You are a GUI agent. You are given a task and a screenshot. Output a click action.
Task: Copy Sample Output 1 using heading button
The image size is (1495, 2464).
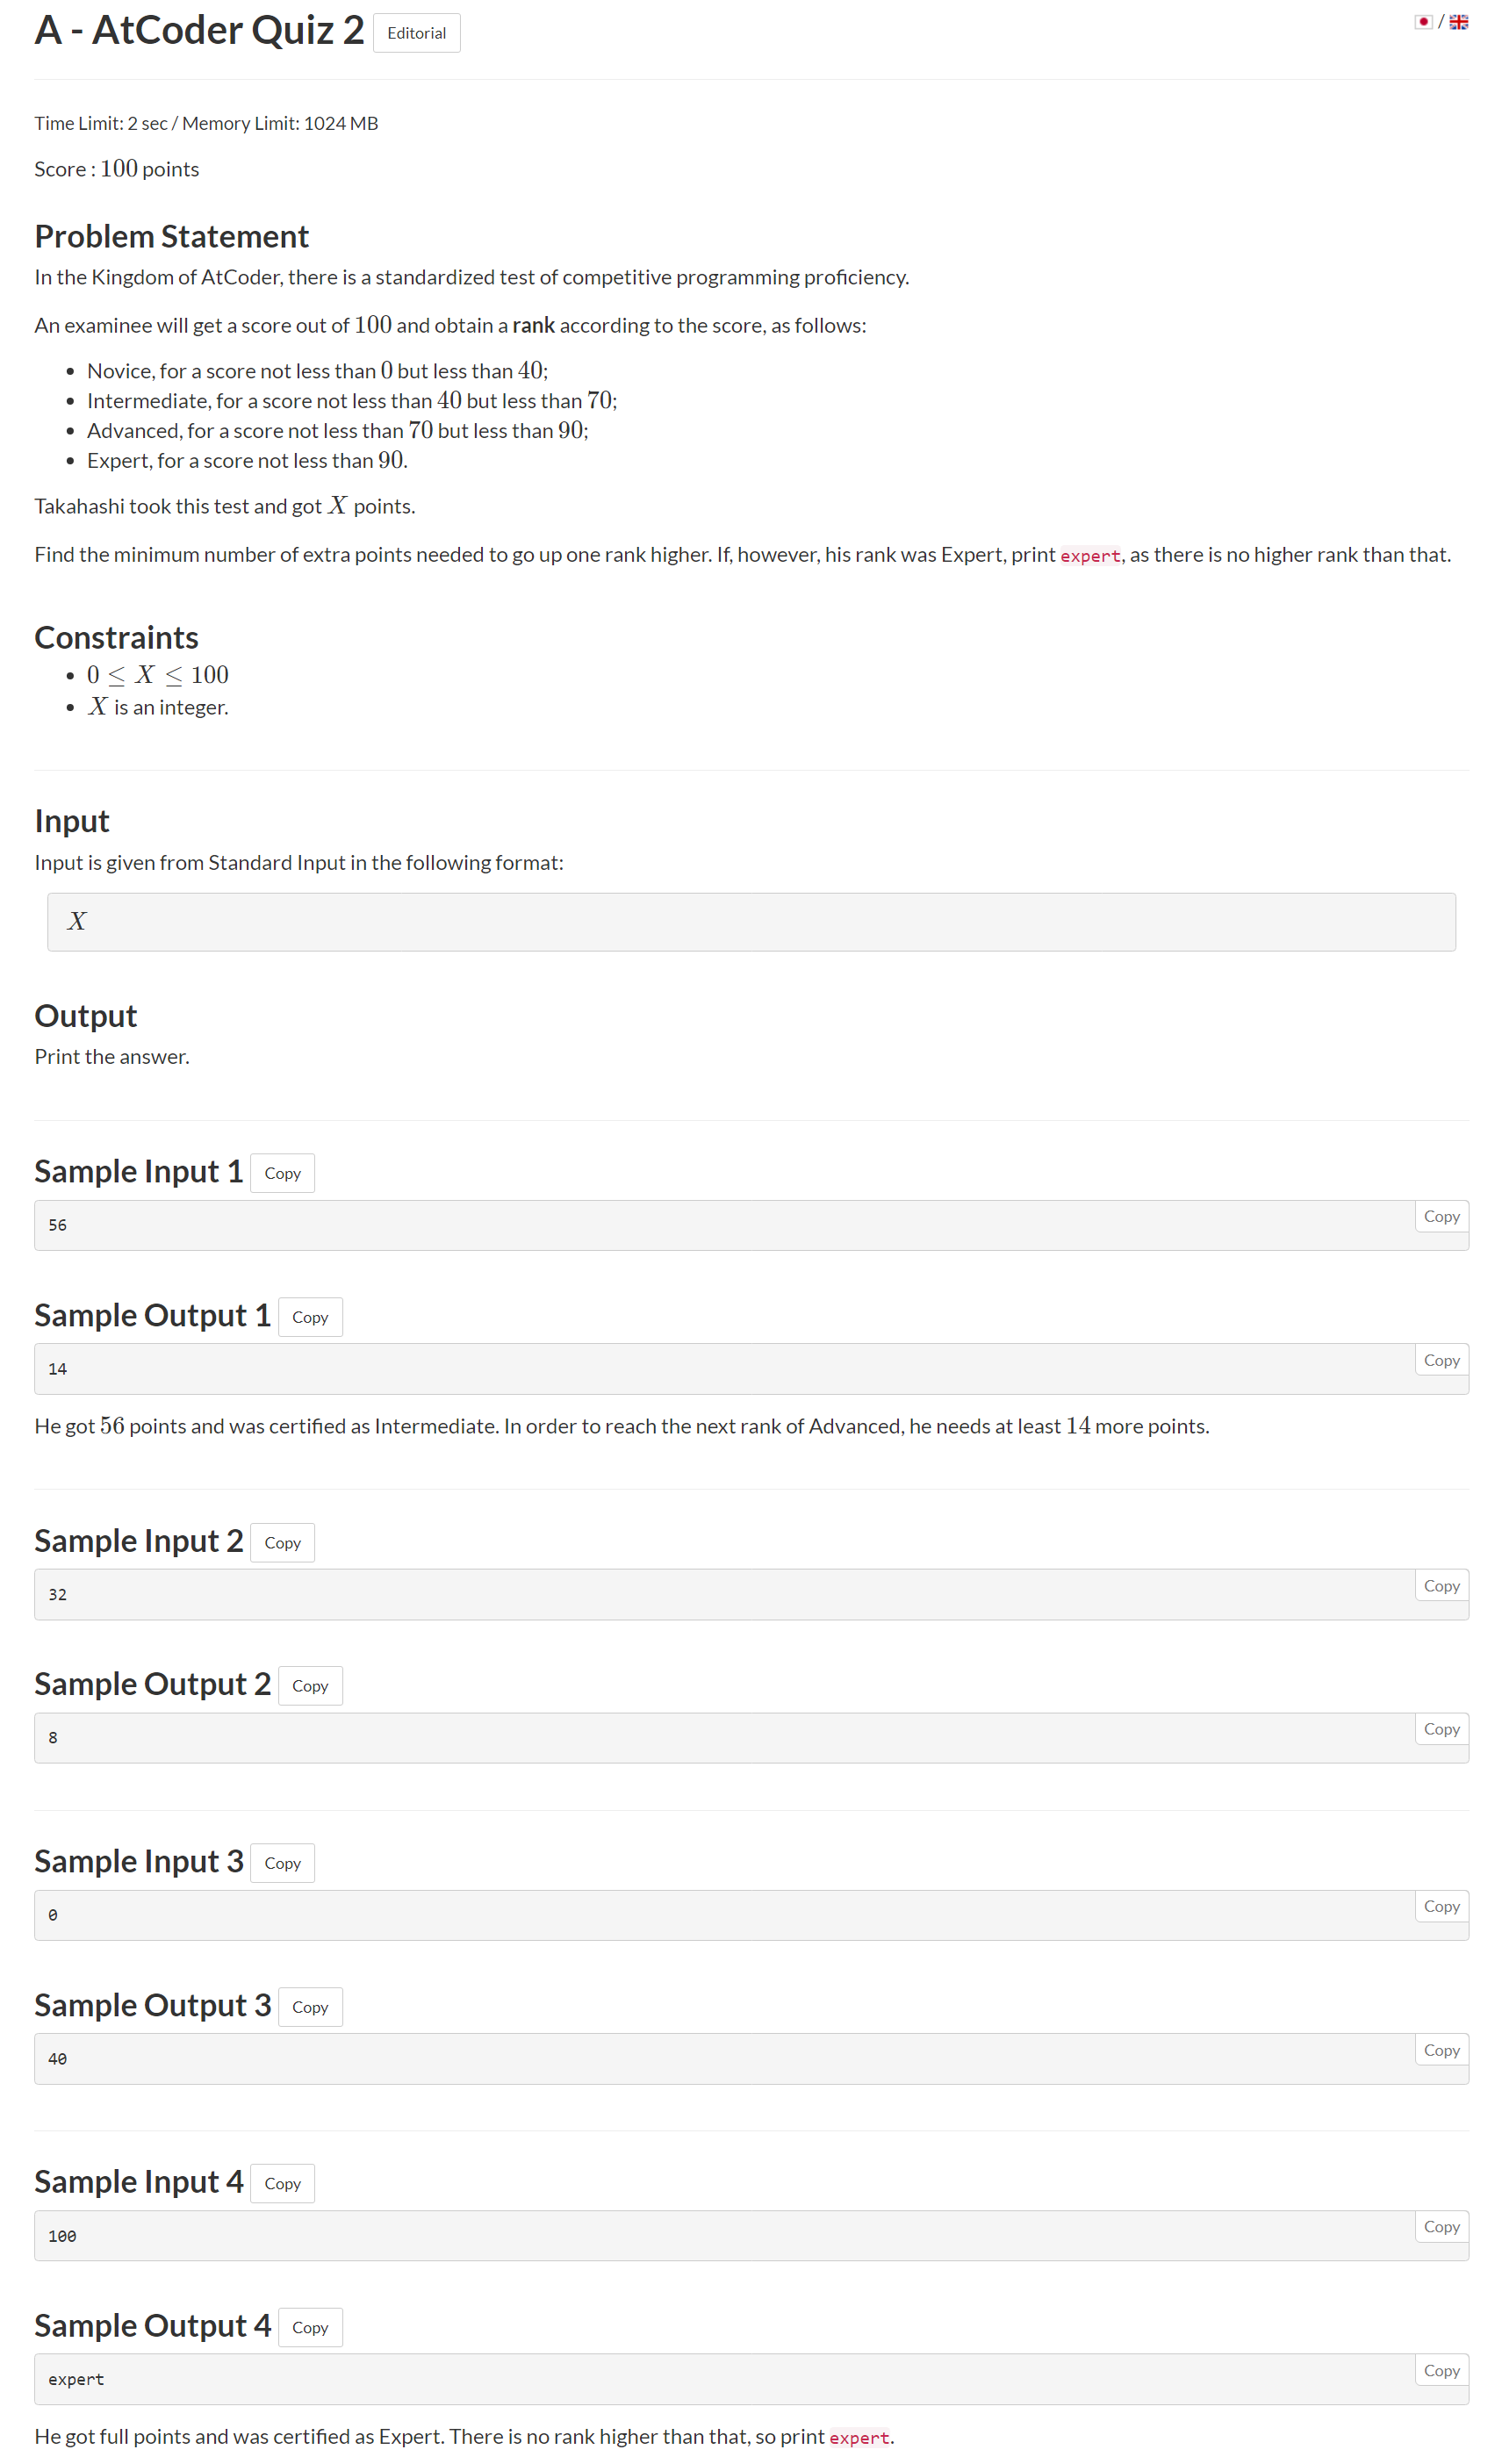tap(310, 1317)
